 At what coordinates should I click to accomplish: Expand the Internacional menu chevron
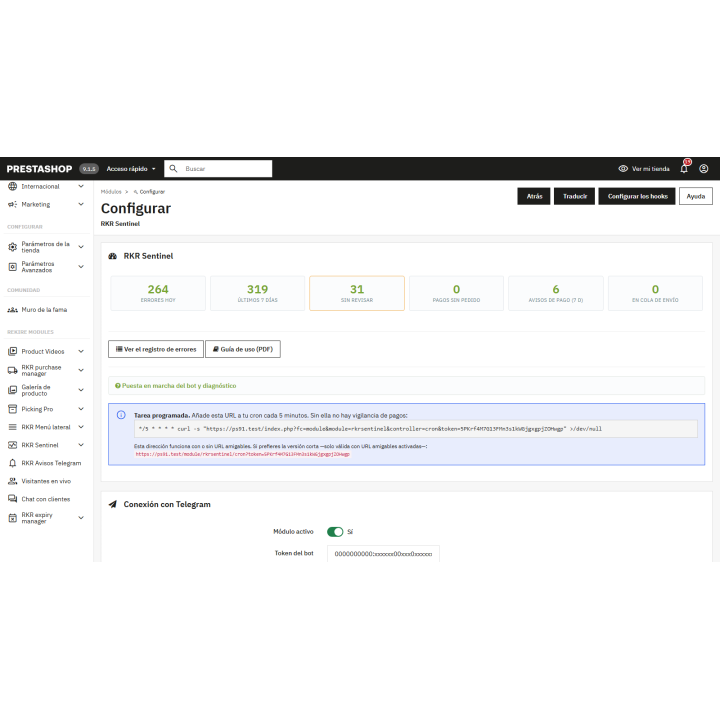[x=81, y=186]
